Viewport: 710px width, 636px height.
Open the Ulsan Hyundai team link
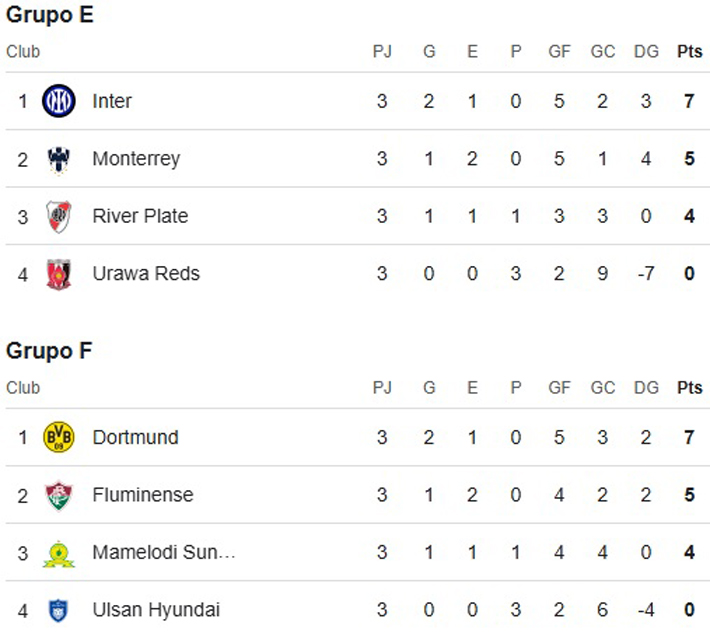[x=156, y=610]
